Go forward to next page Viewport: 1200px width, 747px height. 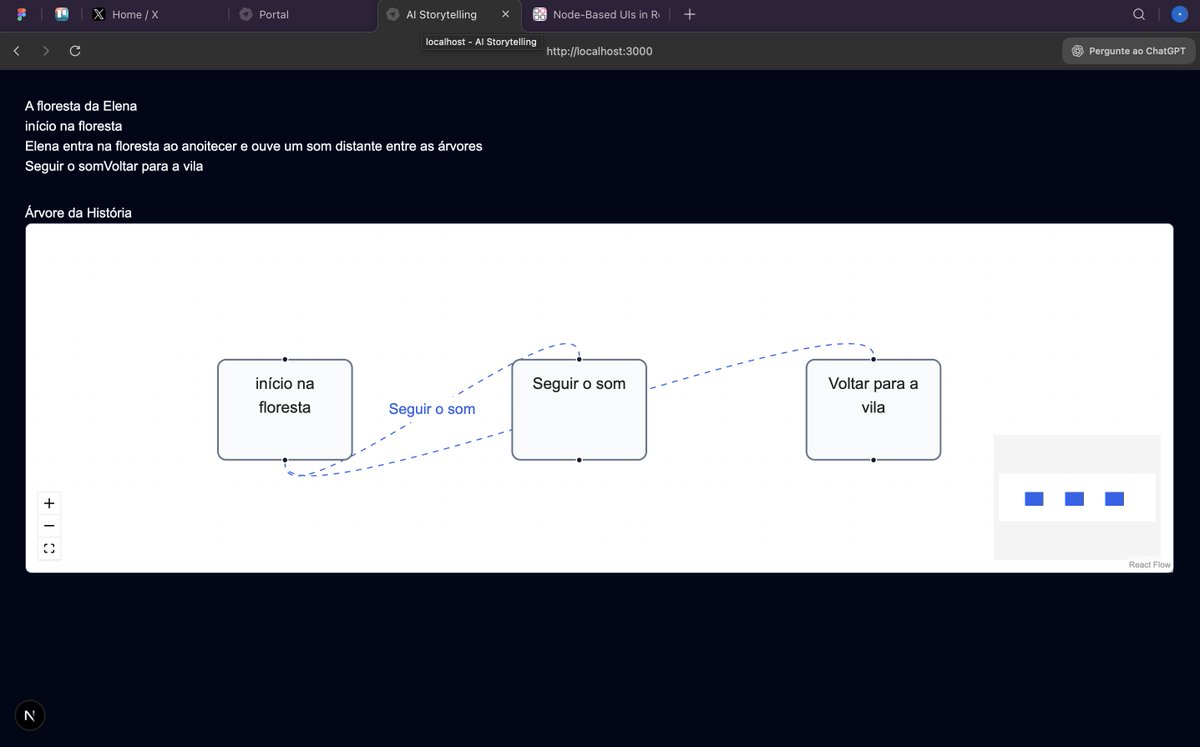(x=46, y=51)
